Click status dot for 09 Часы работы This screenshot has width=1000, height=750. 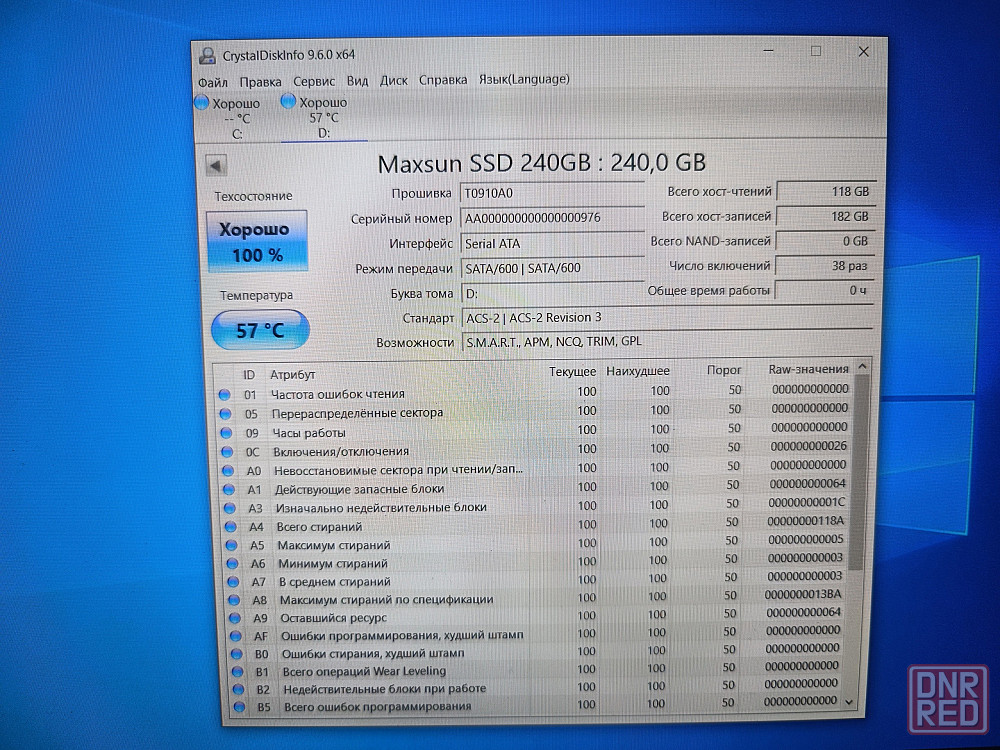226,433
